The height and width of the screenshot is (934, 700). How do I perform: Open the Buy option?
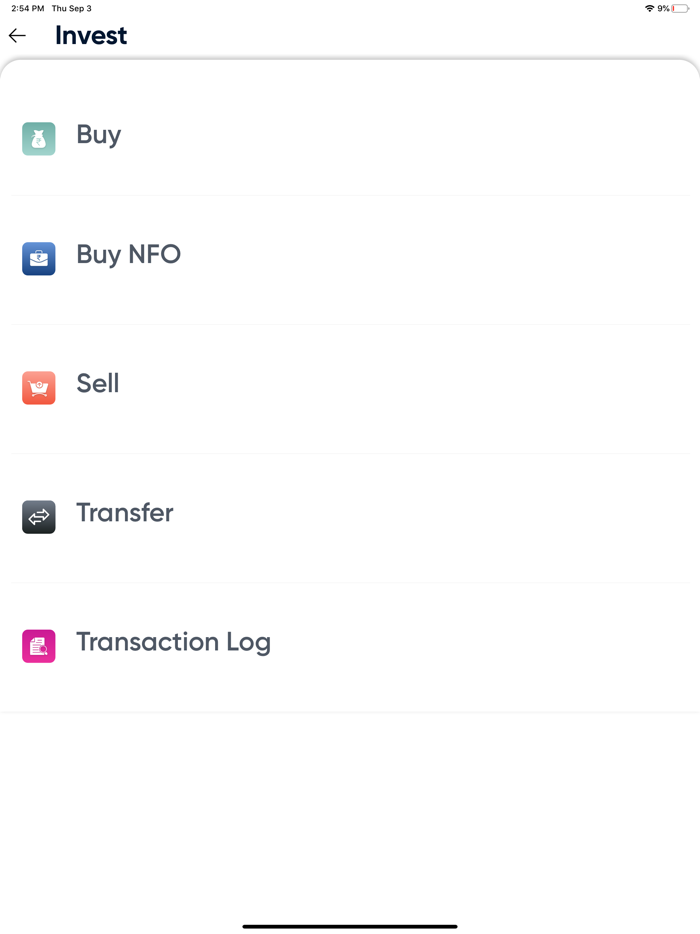(98, 135)
